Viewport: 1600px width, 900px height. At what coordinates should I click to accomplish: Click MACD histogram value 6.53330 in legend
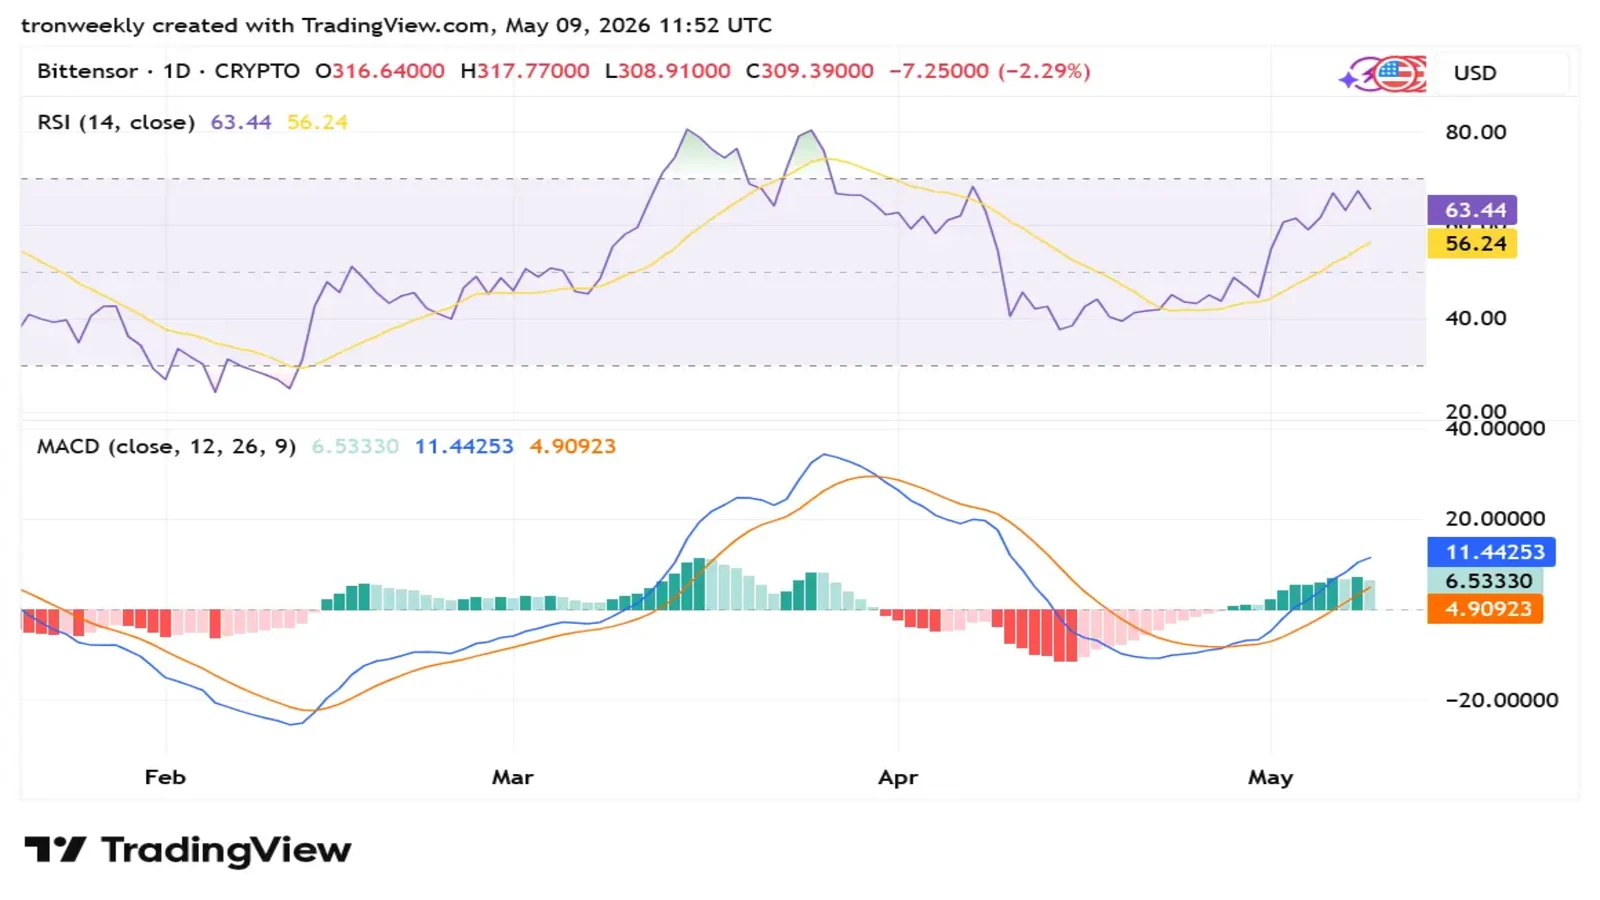[355, 446]
